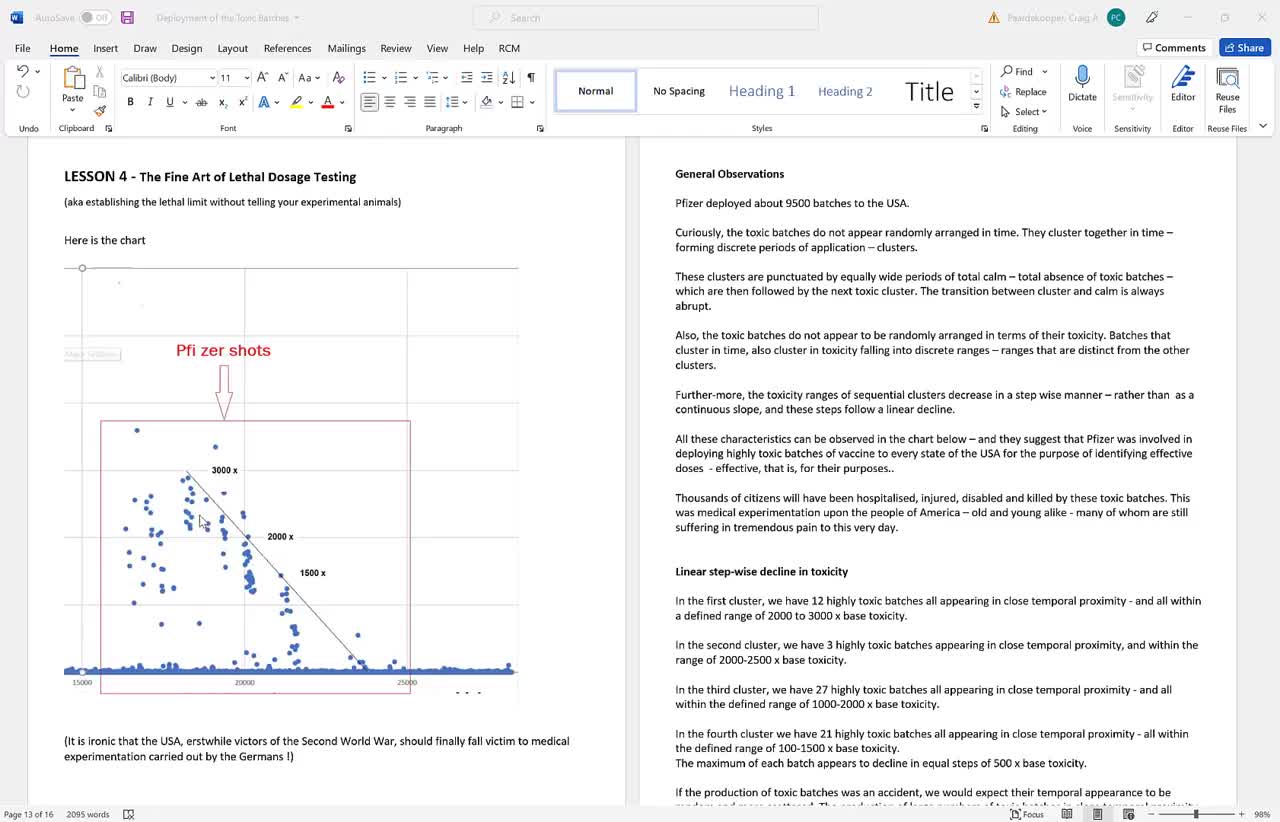
Task: Toggle Subscript formatting
Action: pos(222,102)
